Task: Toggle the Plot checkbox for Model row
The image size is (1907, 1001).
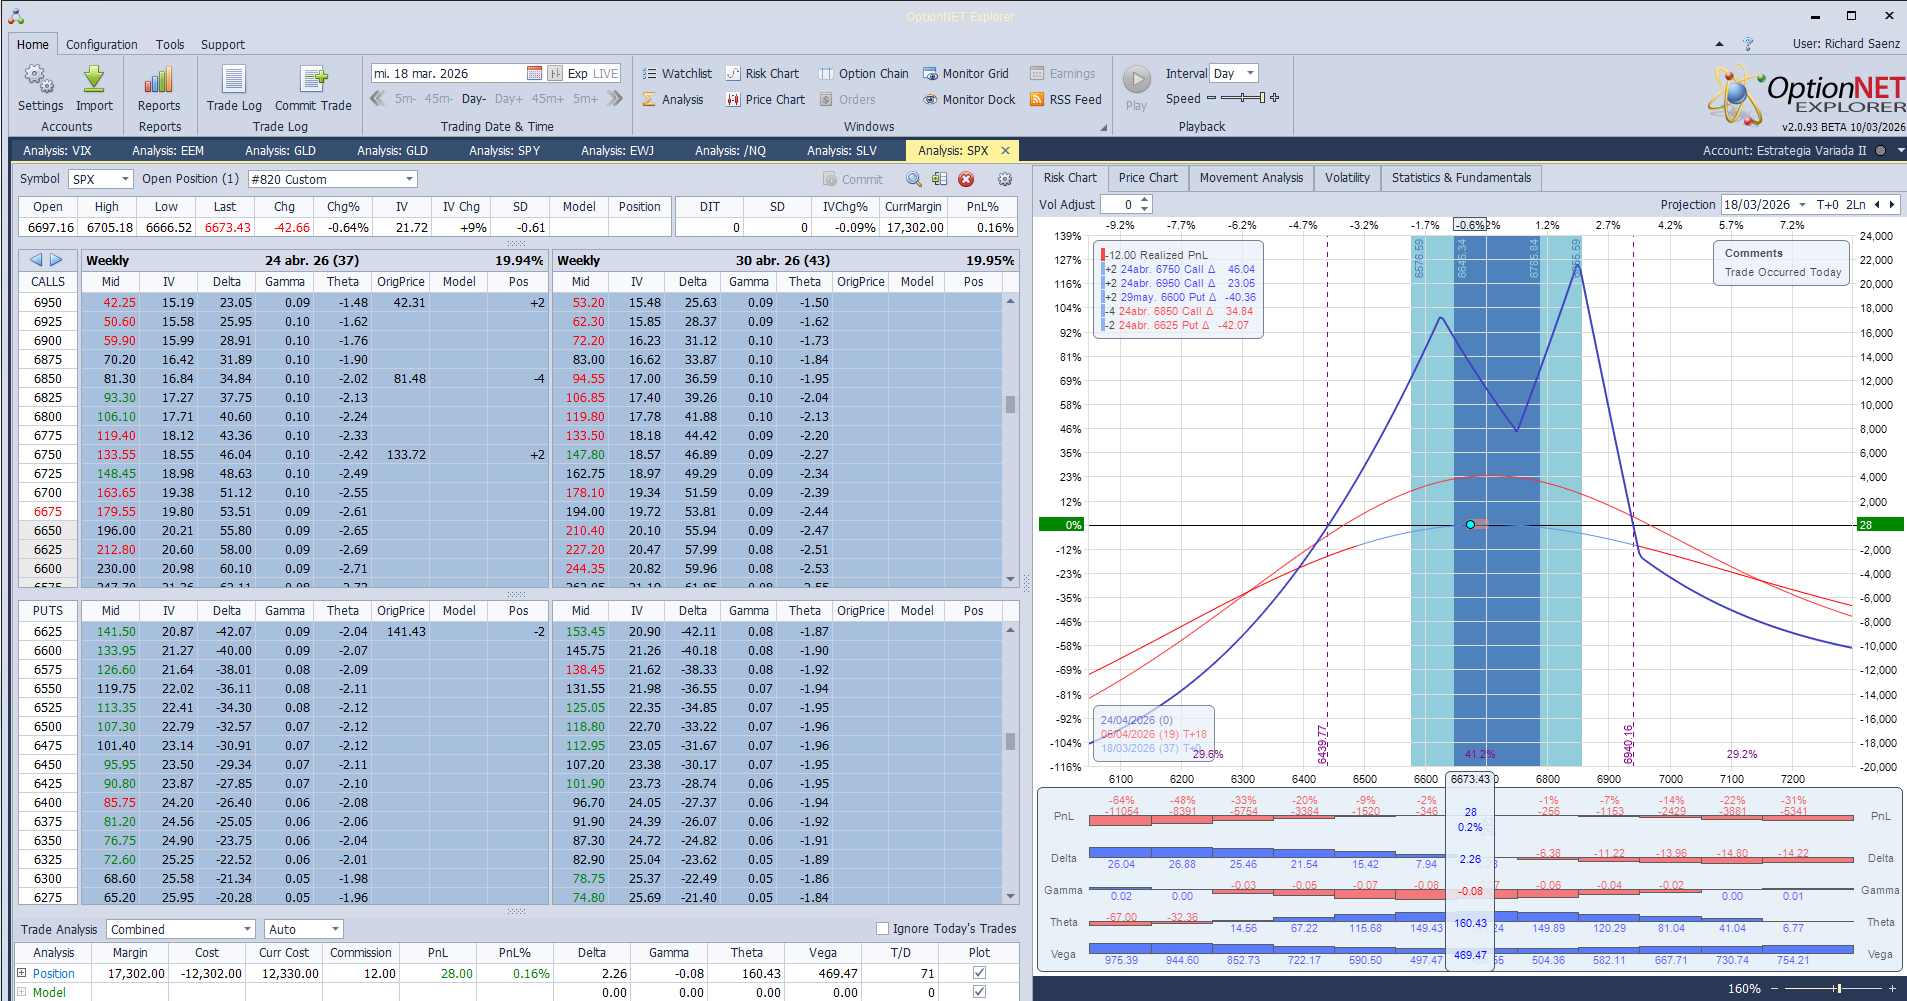Action: (x=979, y=992)
